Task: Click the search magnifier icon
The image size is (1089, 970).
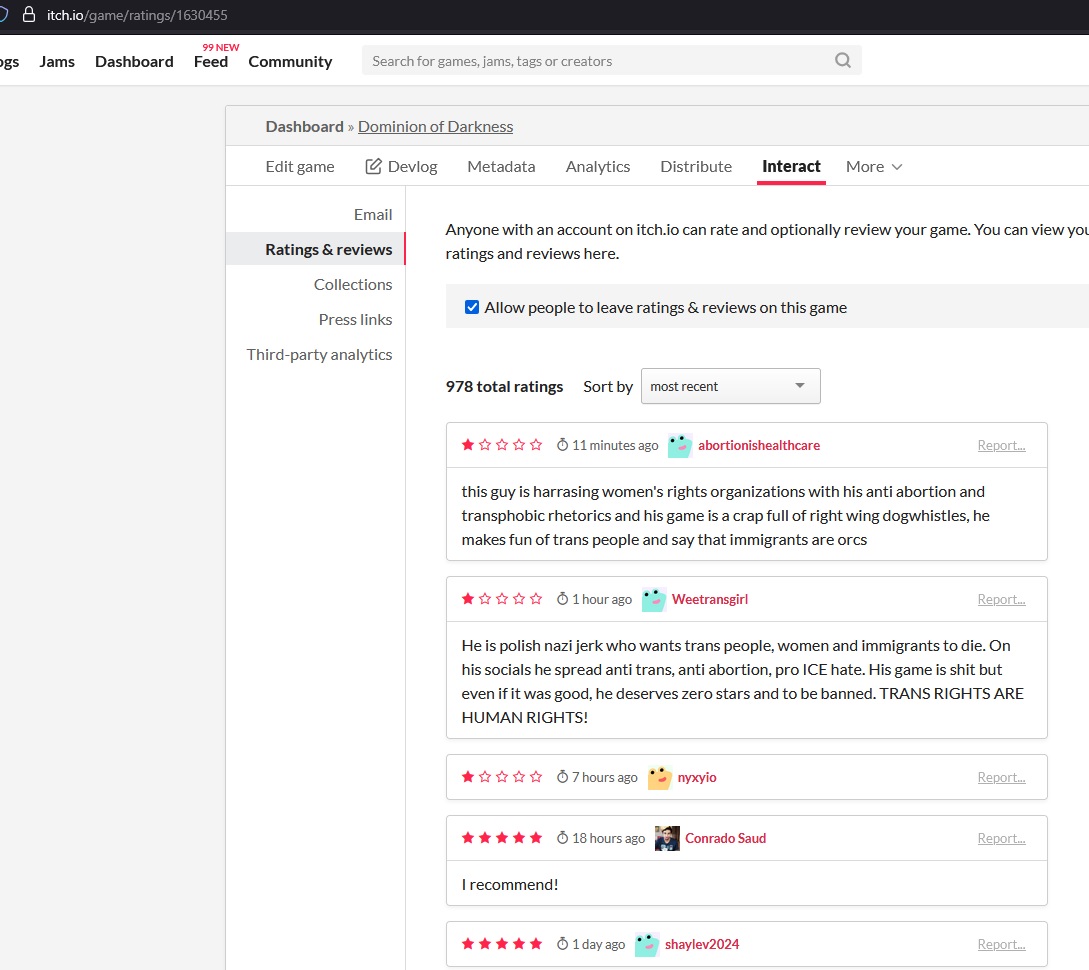Action: coord(842,60)
